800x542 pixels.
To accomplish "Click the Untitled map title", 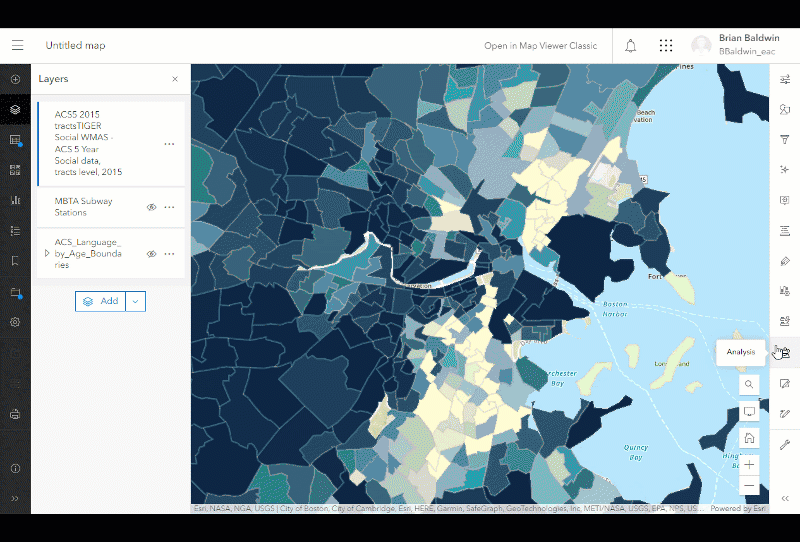I will point(76,45).
